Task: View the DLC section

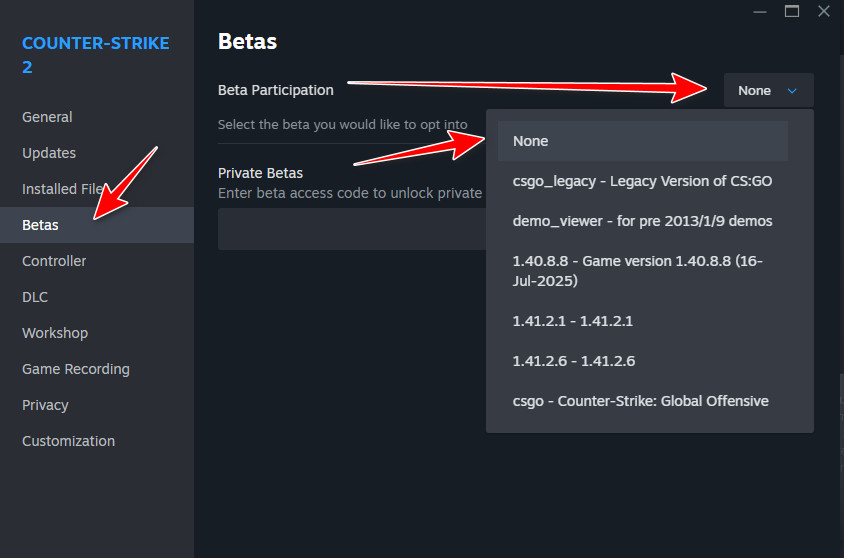Action: (x=35, y=297)
